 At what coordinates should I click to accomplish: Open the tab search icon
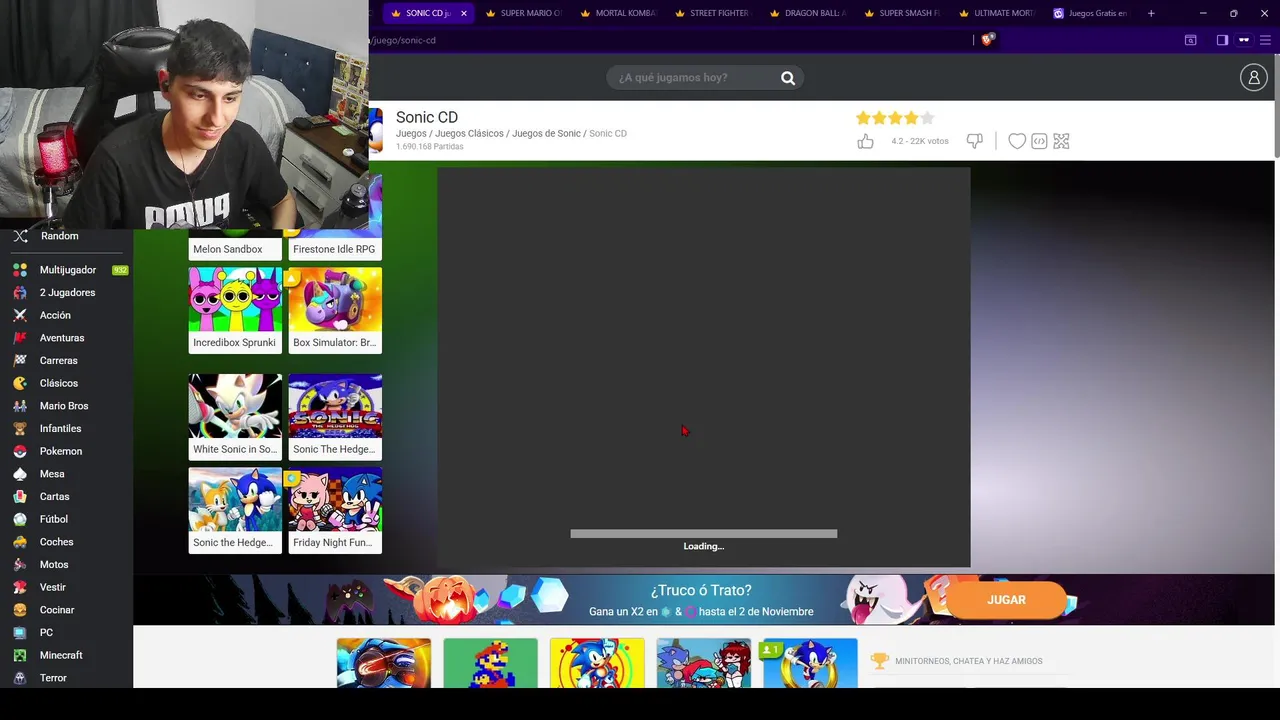tap(1190, 40)
